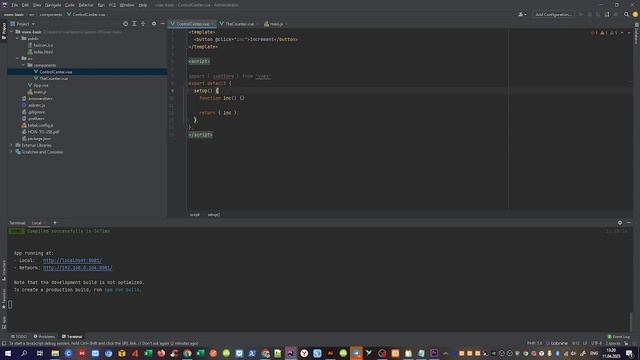This screenshot has width=640, height=360.
Task: Open the Edit menu
Action: 25,5
